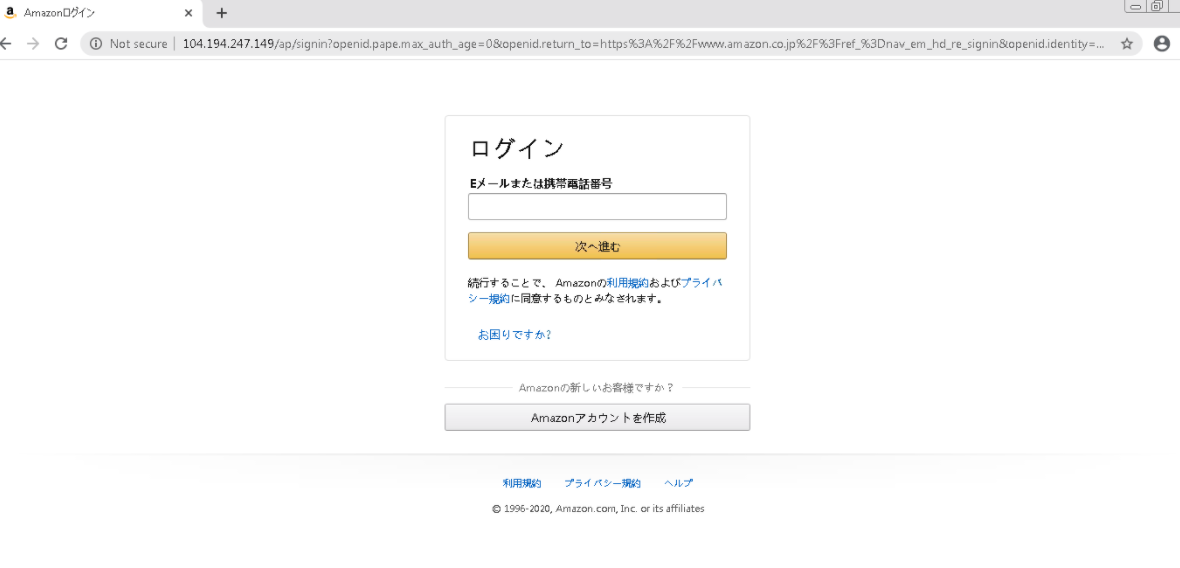Click the Amazonアカウントを作成 button
1180x568 pixels.
pyautogui.click(x=597, y=418)
